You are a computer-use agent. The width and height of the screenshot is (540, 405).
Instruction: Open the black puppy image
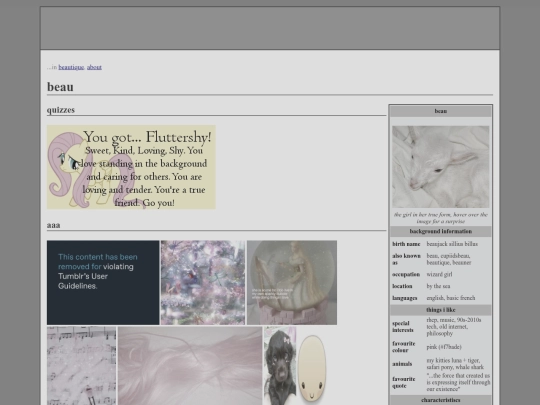(280, 366)
